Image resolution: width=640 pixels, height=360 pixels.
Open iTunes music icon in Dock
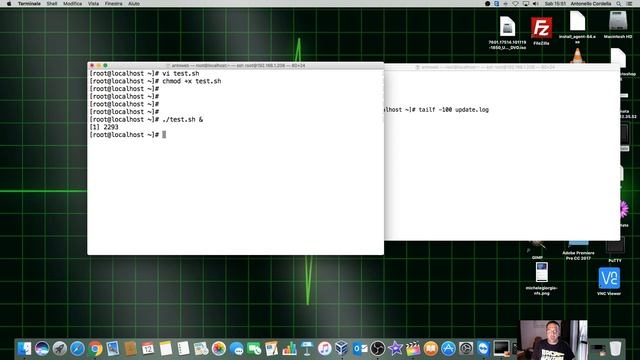point(324,349)
